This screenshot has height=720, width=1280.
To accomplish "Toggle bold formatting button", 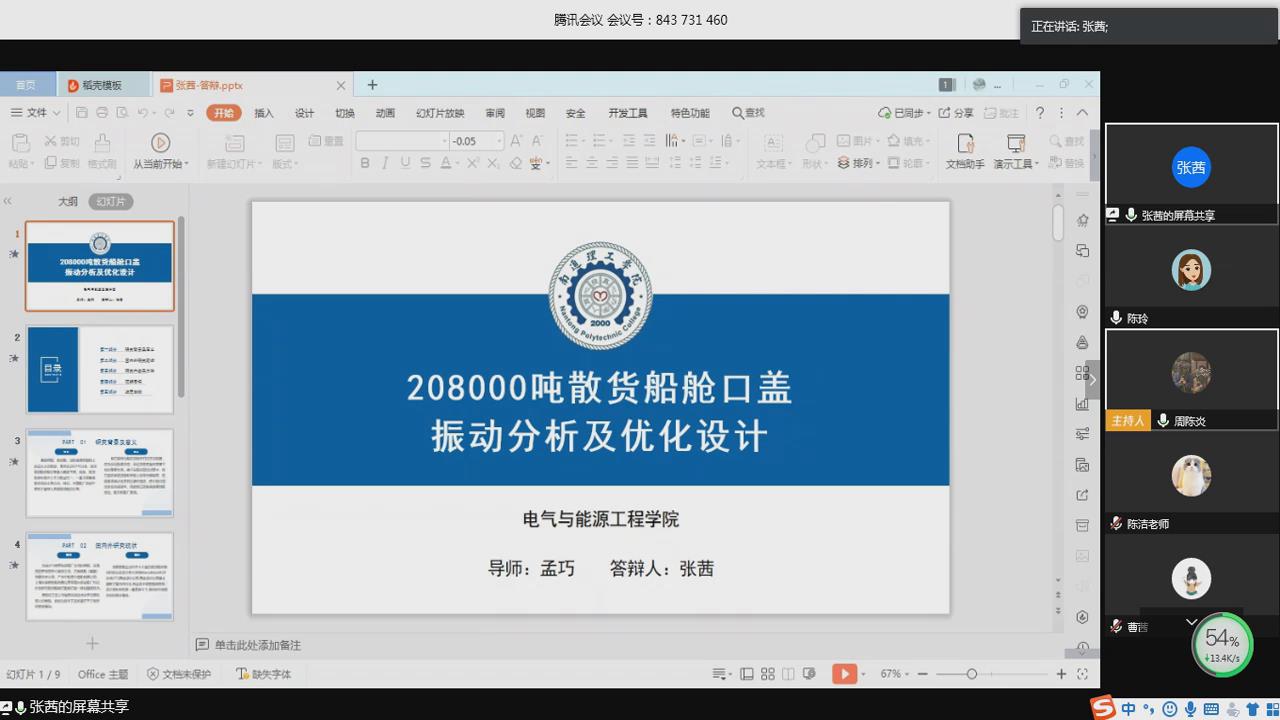I will coord(365,163).
